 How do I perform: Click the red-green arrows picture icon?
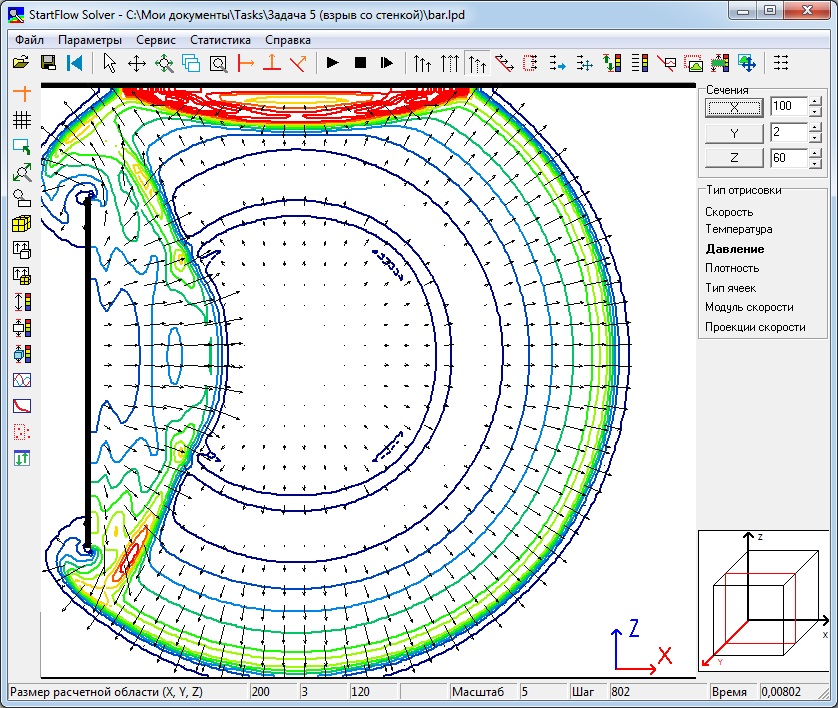[720, 64]
